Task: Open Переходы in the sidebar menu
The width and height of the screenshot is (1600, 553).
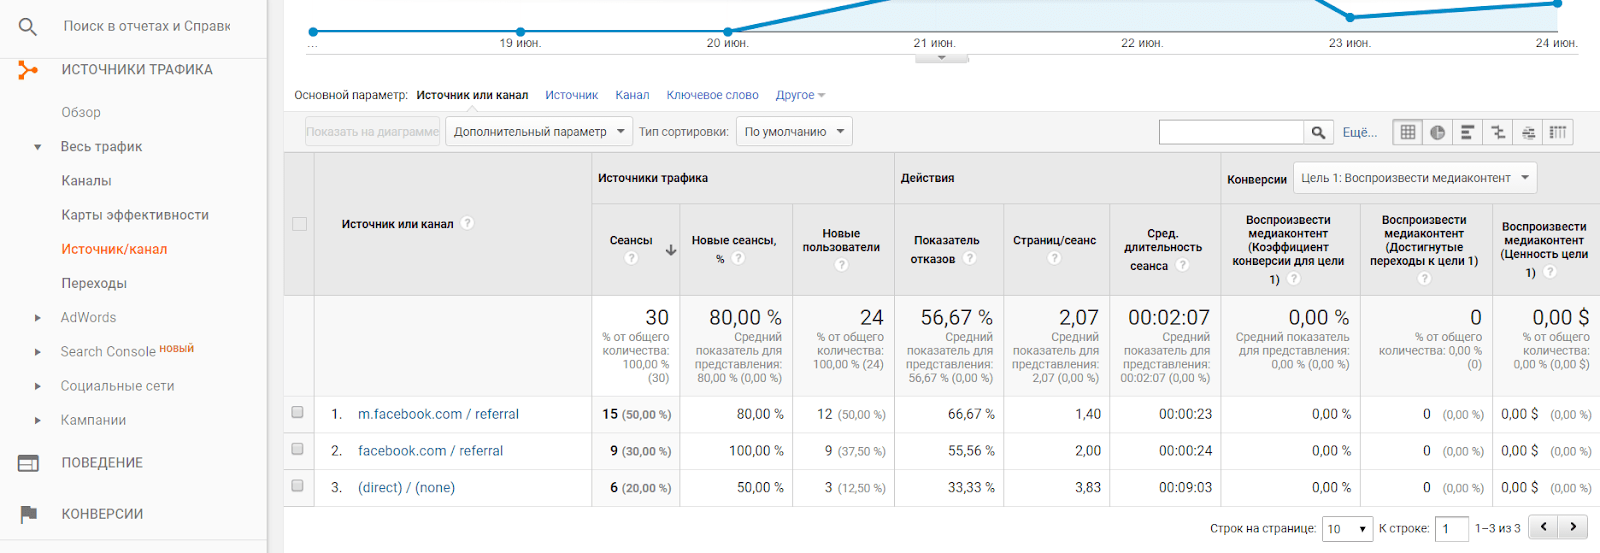Action: pyautogui.click(x=94, y=283)
